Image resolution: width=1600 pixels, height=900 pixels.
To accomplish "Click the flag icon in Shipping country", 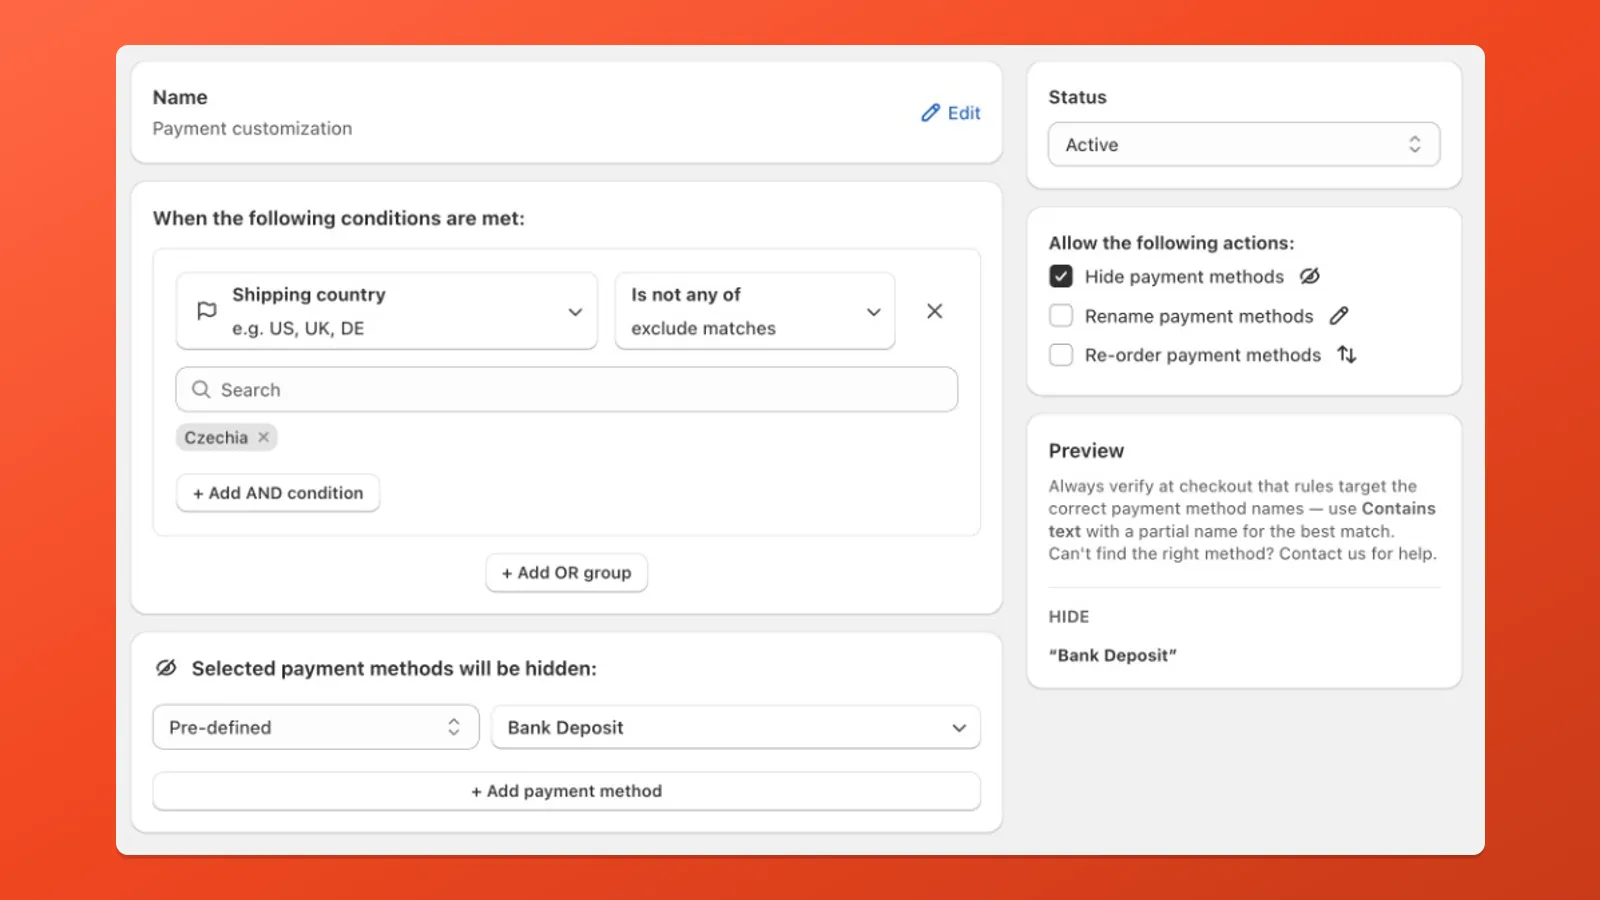I will click(207, 311).
